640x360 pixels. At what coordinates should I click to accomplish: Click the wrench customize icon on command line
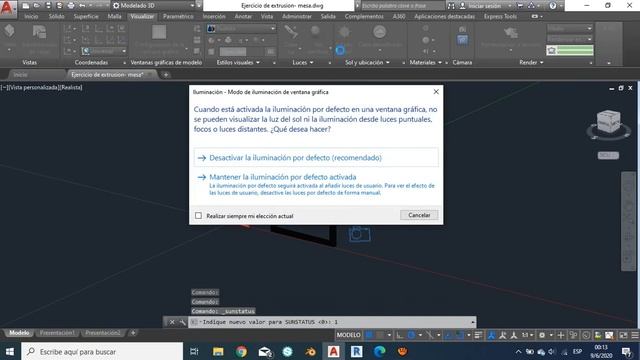click(x=182, y=322)
